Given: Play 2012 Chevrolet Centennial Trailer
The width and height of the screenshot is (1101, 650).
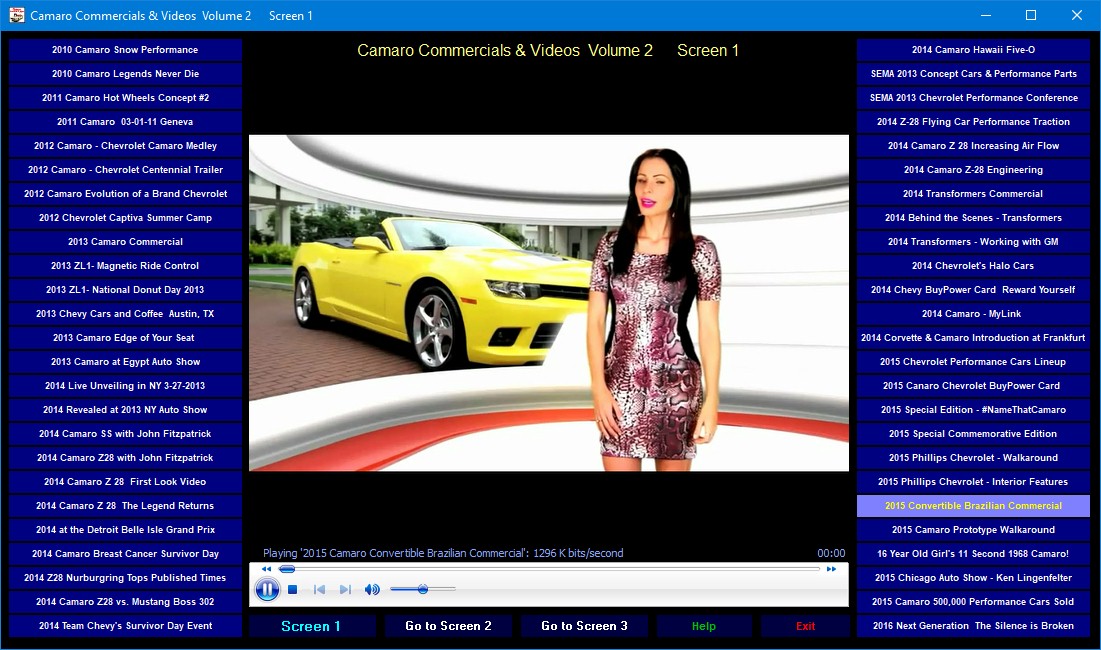Looking at the screenshot, I should (125, 170).
